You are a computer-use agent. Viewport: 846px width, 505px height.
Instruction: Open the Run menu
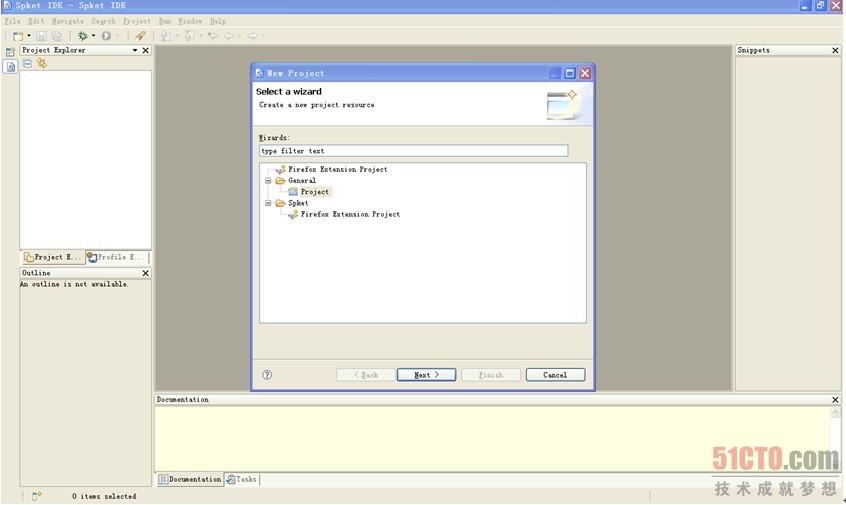point(165,21)
